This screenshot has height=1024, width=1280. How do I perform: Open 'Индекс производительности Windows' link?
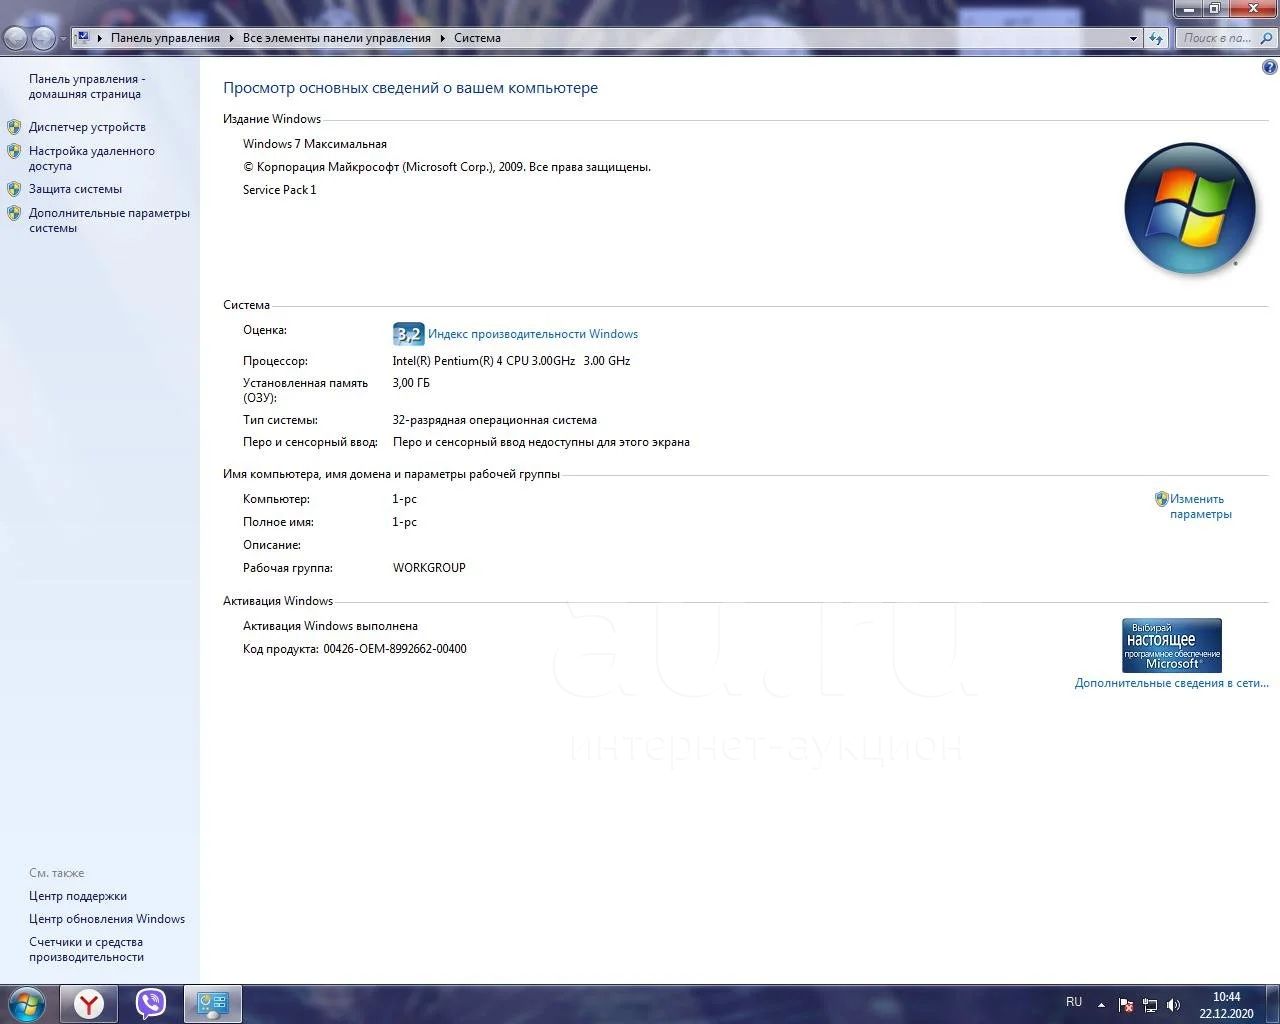[533, 334]
